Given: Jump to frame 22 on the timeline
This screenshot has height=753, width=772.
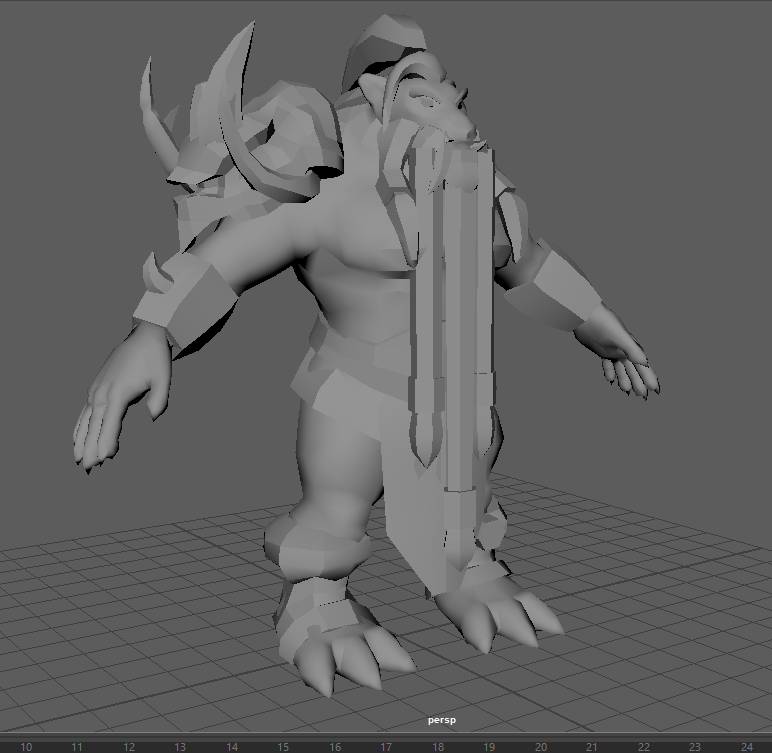Looking at the screenshot, I should [643, 747].
